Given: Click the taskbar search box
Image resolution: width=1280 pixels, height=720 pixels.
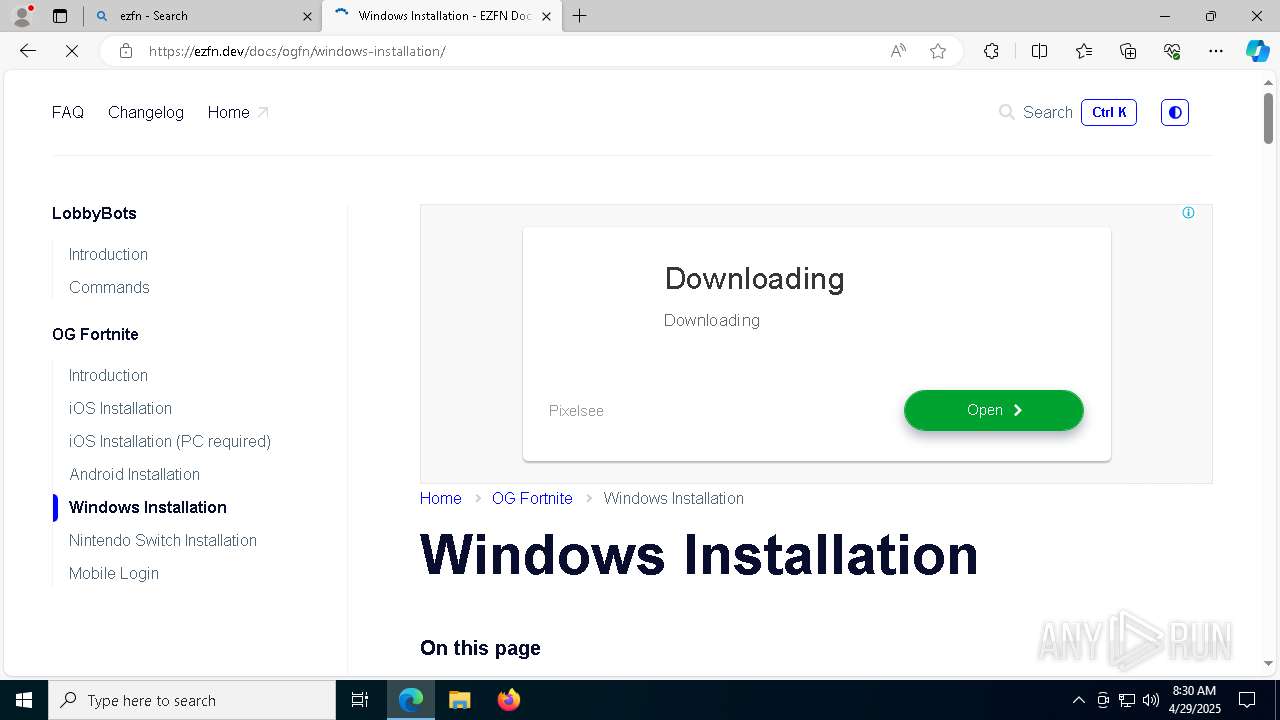Looking at the screenshot, I should point(192,700).
